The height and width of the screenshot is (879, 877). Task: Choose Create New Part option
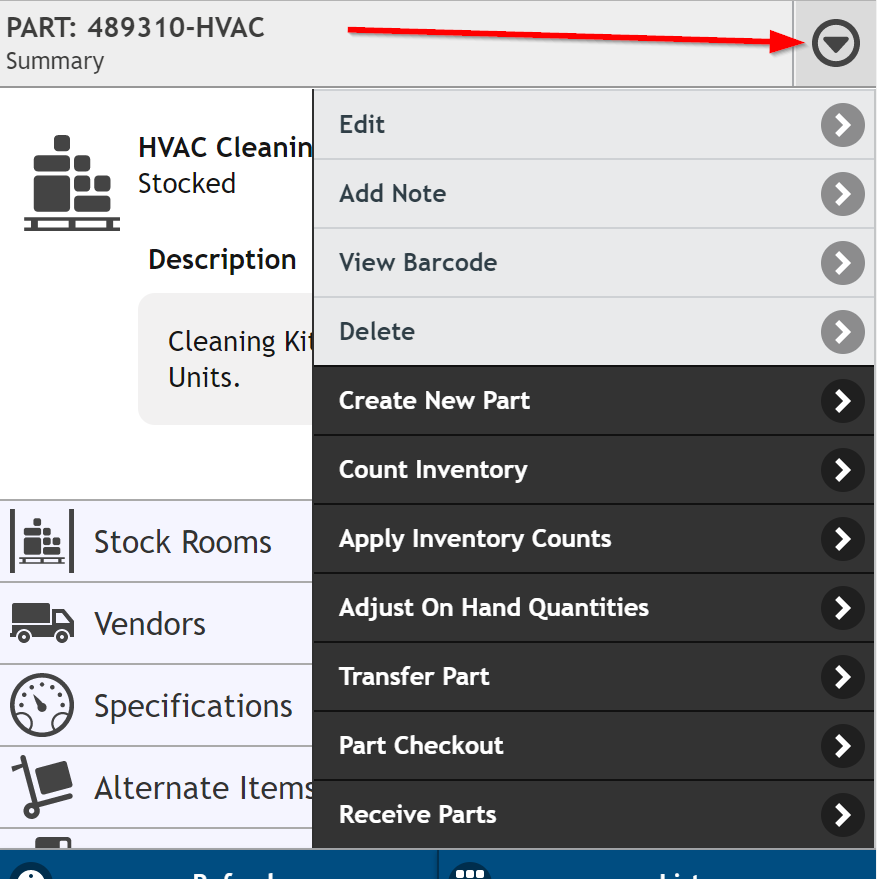pos(594,401)
